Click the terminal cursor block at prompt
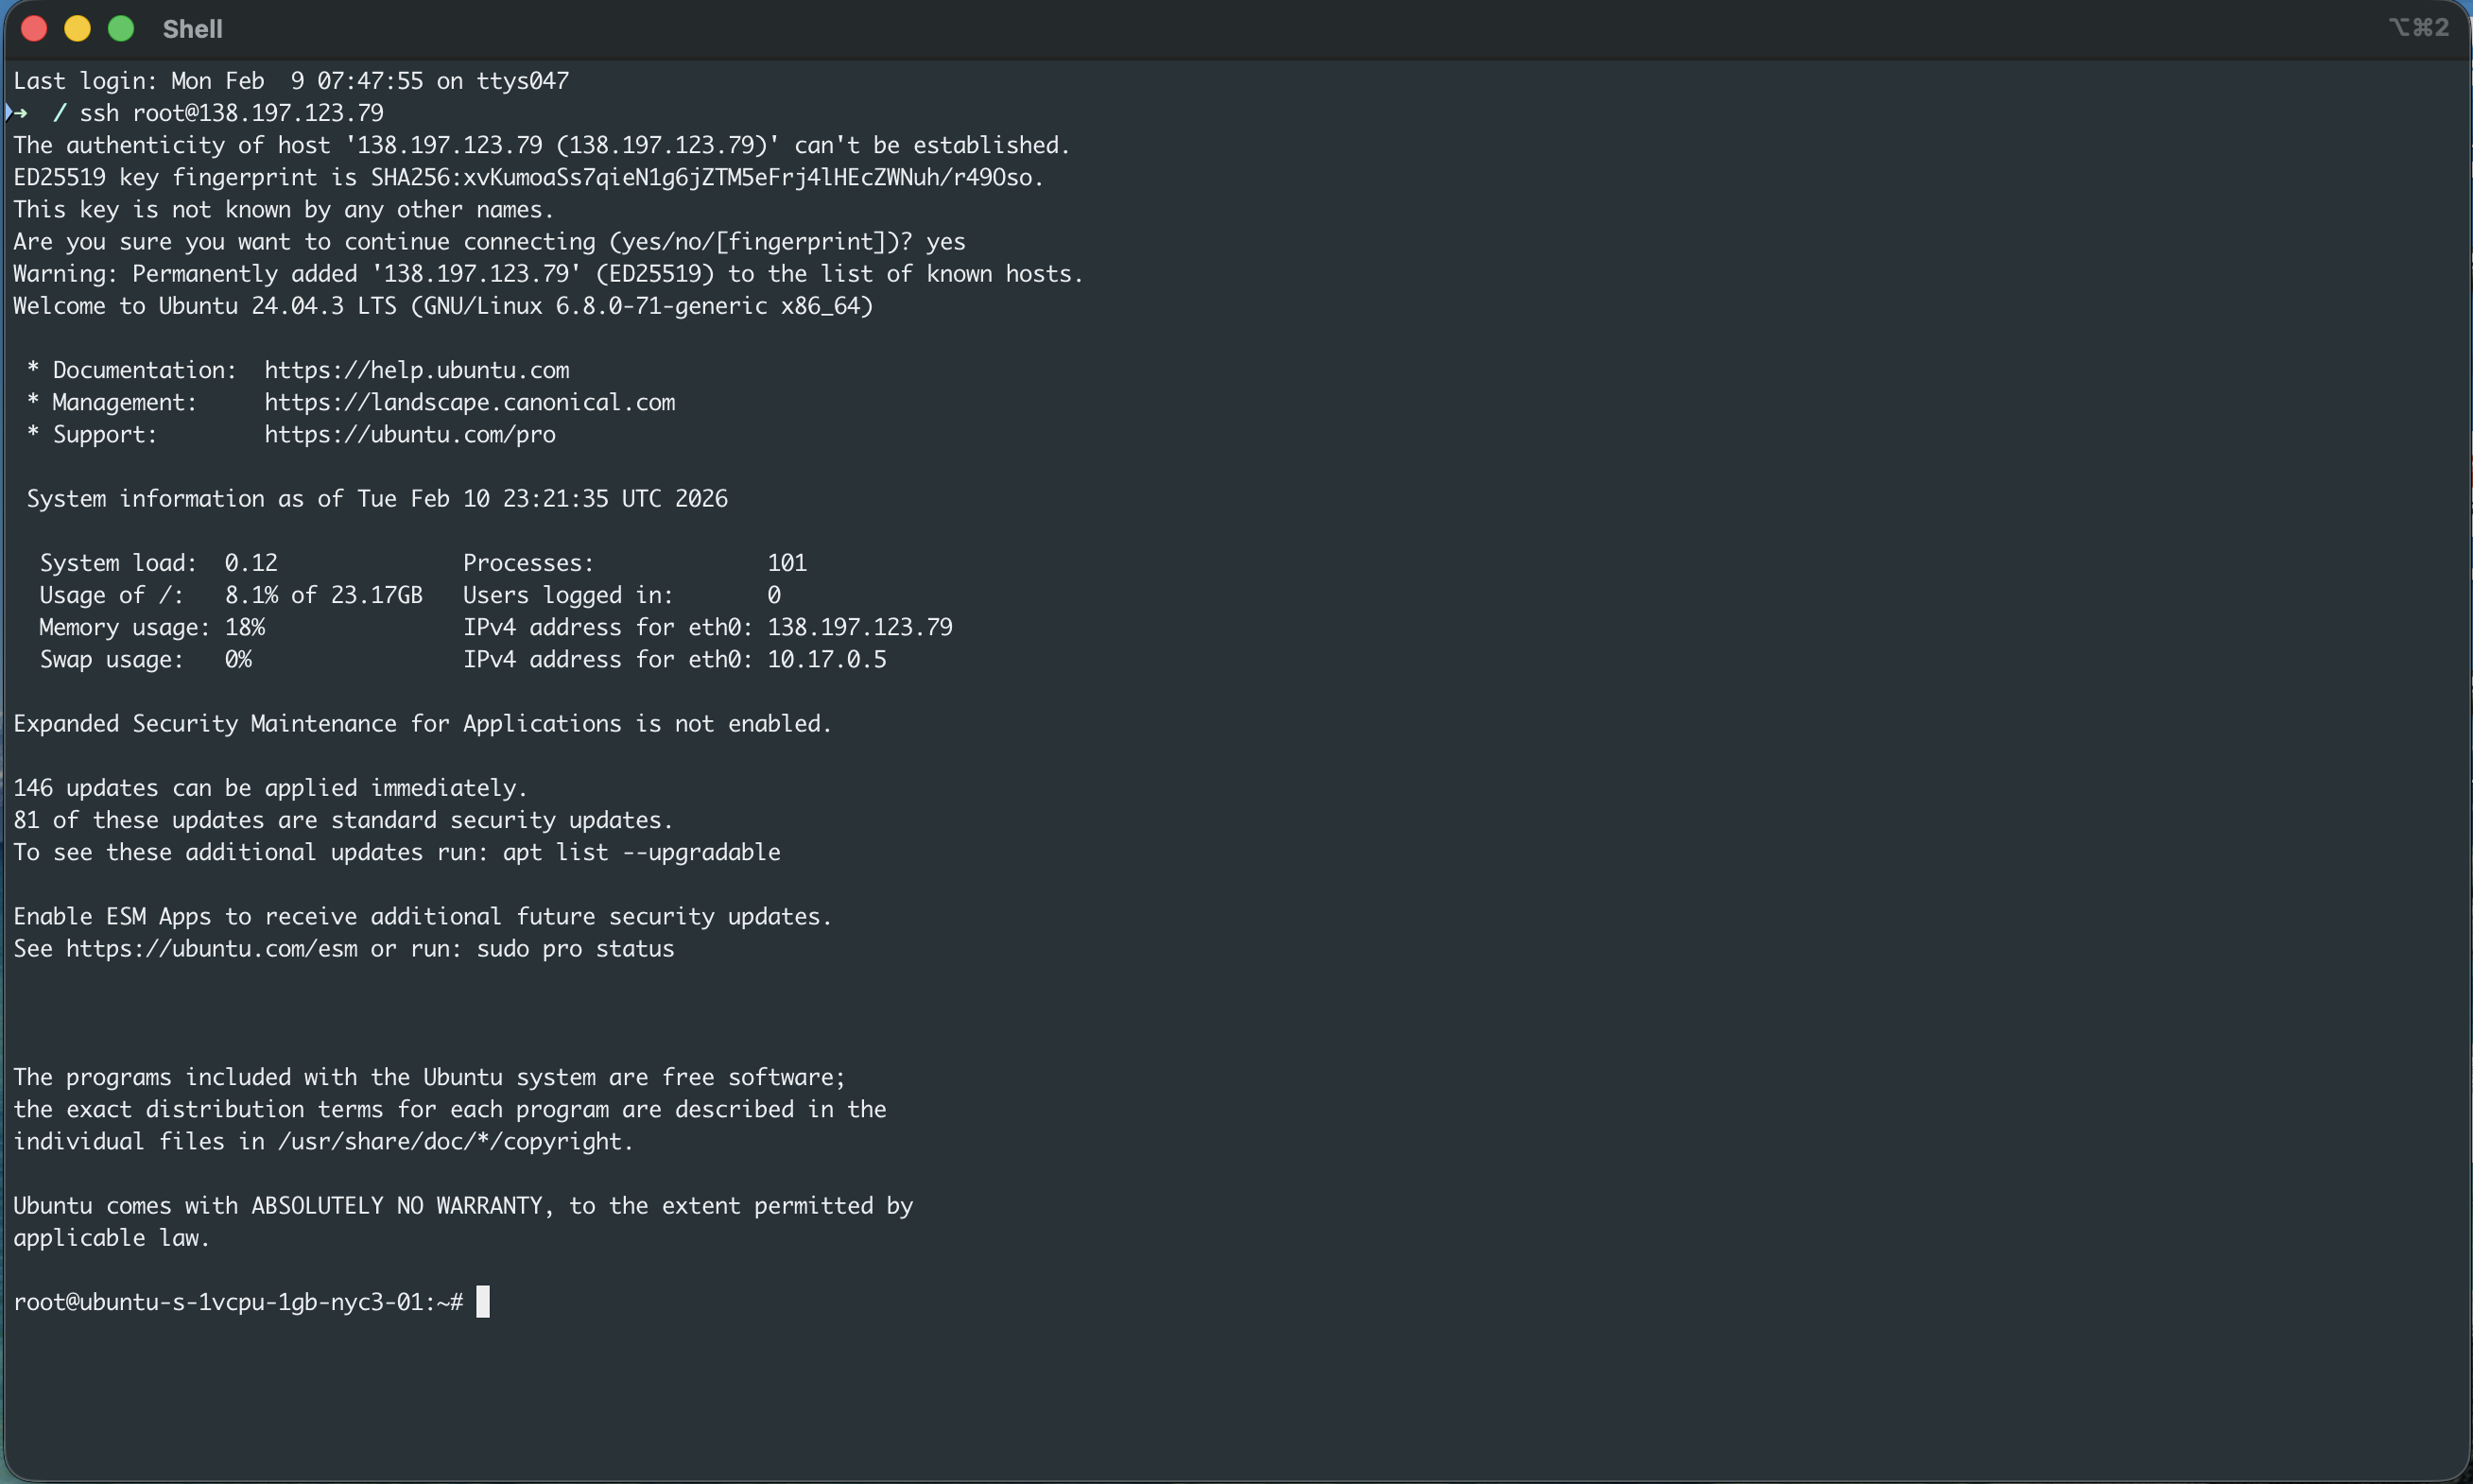2473x1484 pixels. coord(483,1302)
